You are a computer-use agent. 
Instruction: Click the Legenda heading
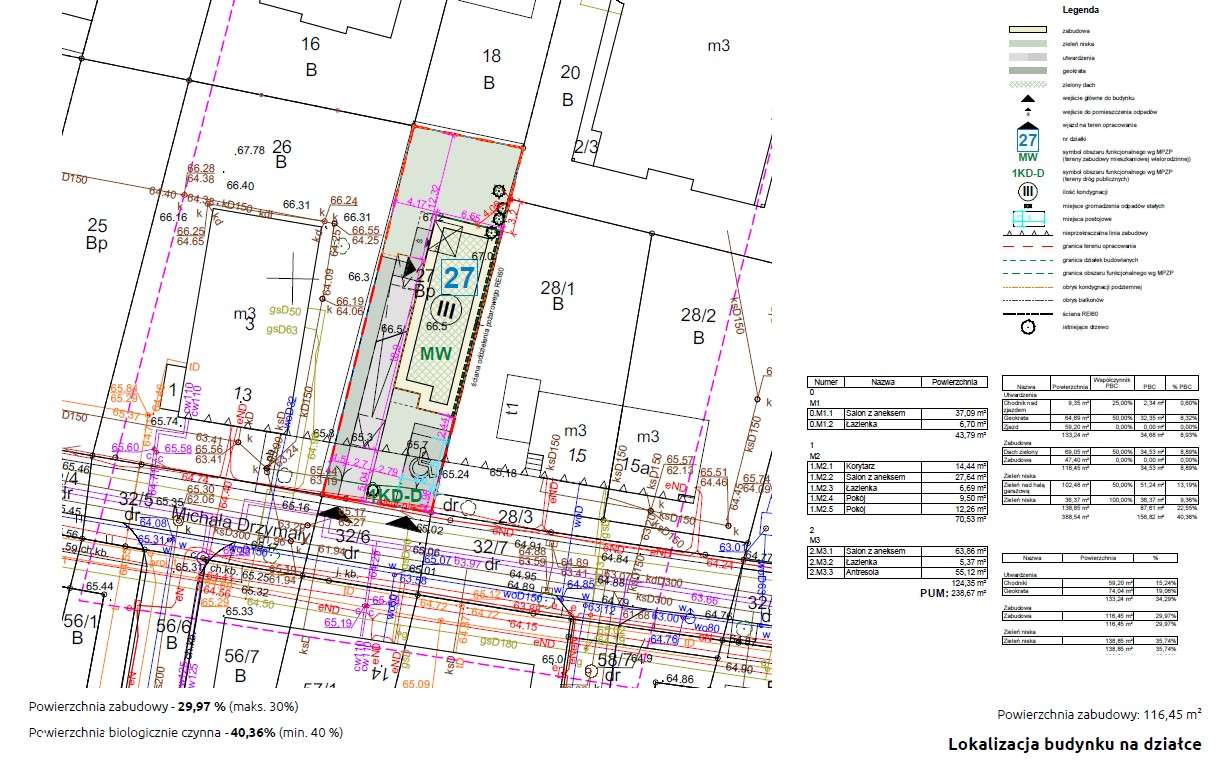[x=1081, y=10]
